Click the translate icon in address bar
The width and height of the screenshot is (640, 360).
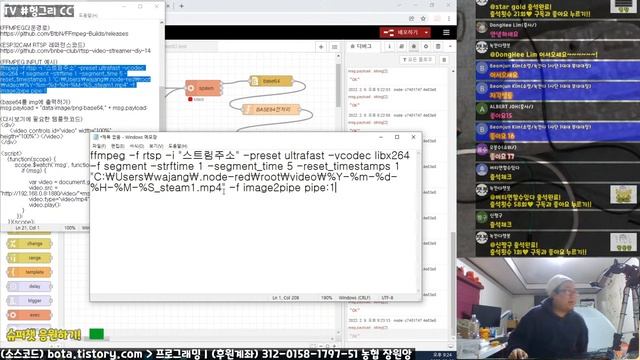tap(411, 18)
